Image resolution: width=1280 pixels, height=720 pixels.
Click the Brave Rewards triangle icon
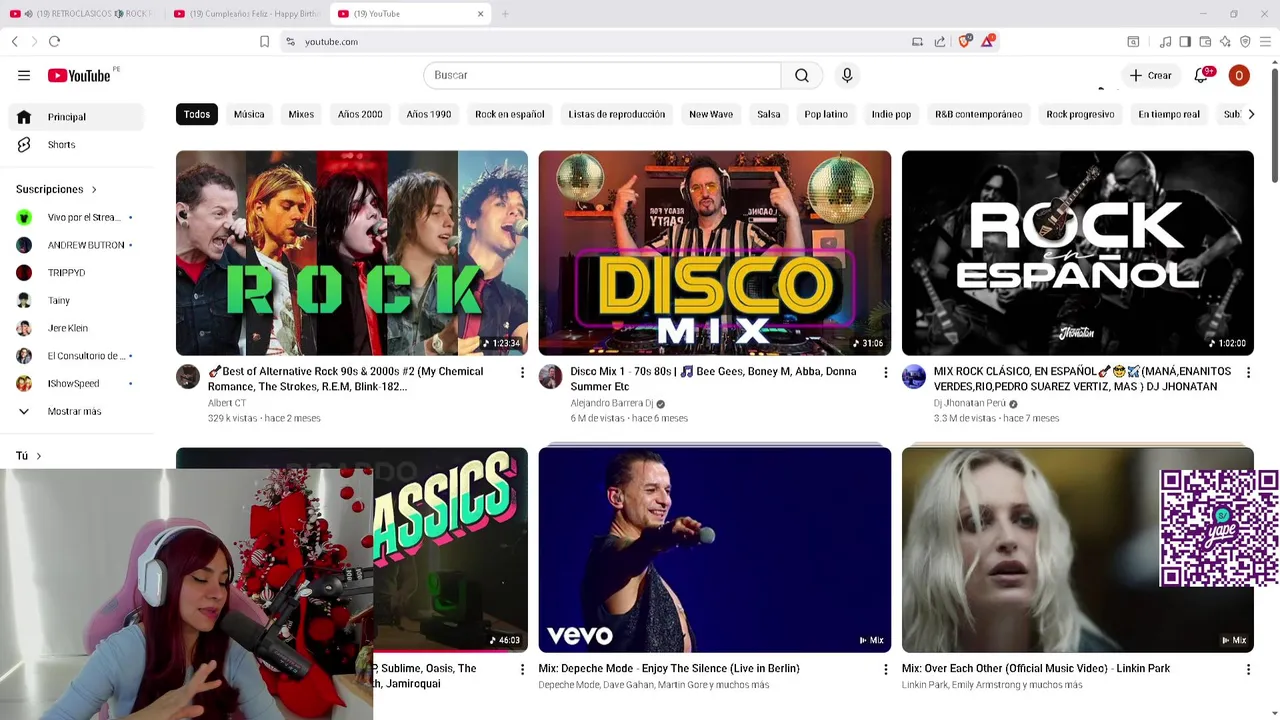[x=988, y=41]
